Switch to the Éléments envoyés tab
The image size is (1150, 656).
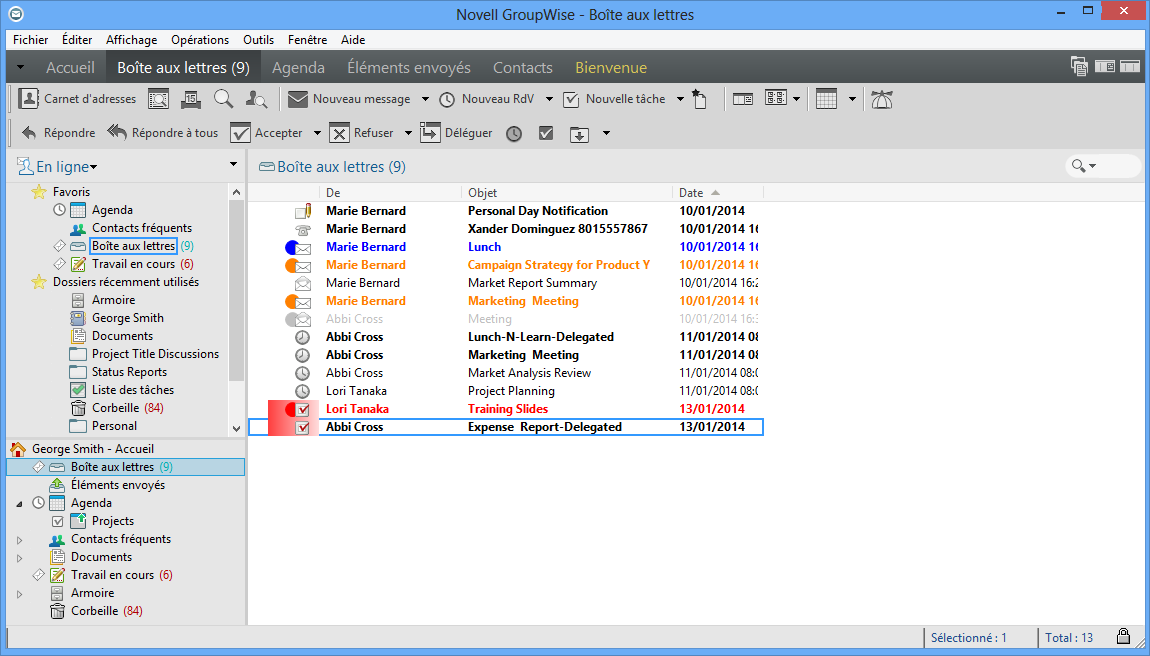click(x=409, y=68)
